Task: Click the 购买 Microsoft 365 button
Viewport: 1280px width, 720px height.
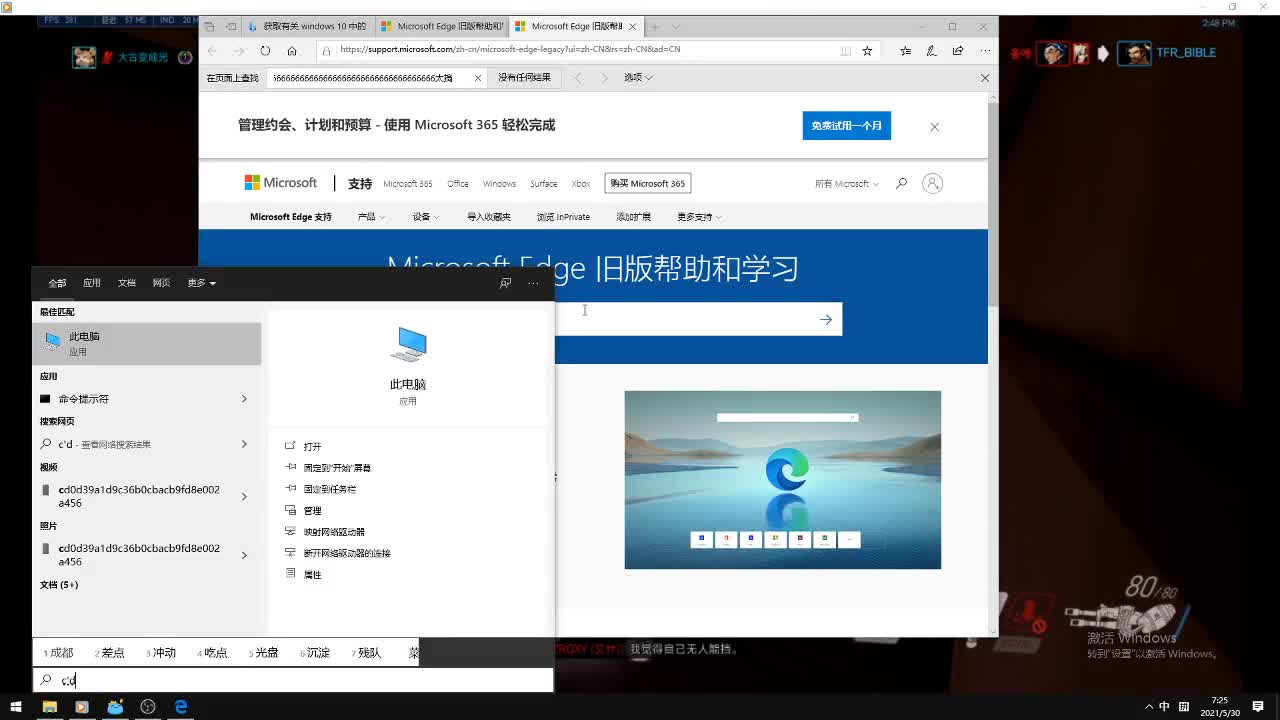Action: point(648,184)
